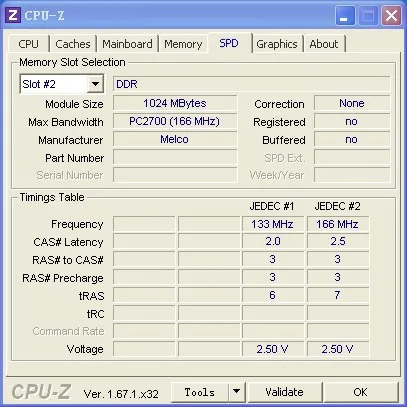
Task: Go to the Mainboard tab
Action: pyautogui.click(x=127, y=44)
